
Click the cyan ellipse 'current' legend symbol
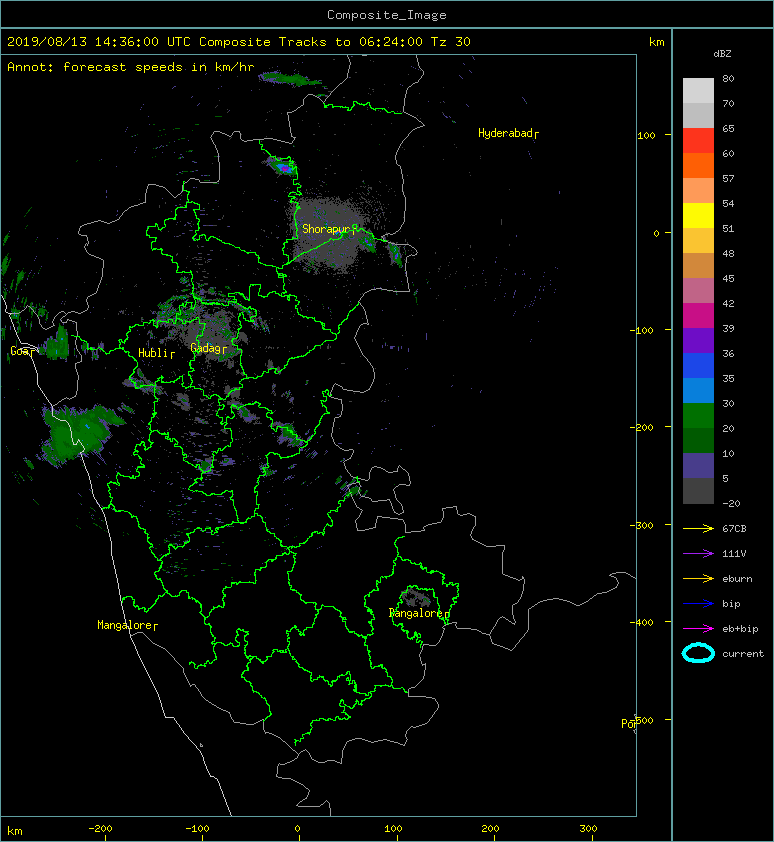coord(698,654)
